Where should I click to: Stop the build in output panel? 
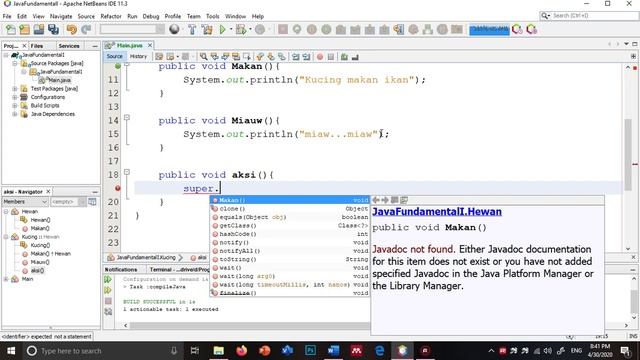point(108,301)
